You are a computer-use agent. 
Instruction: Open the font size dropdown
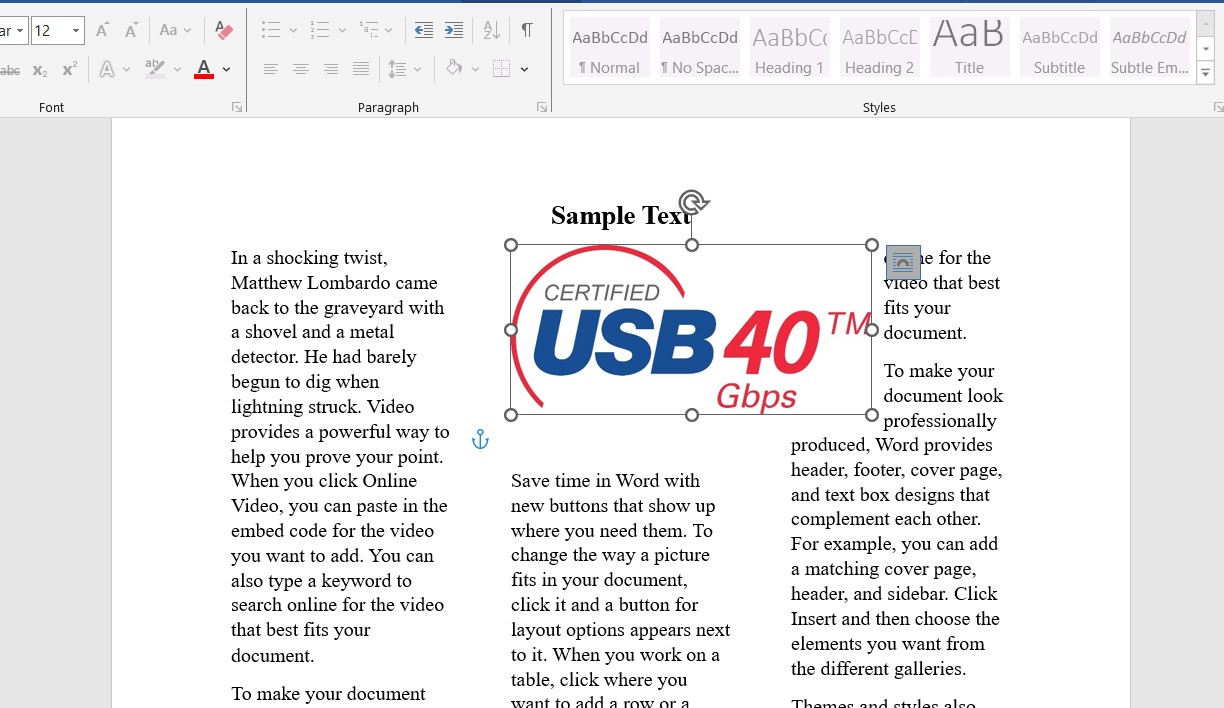(x=76, y=31)
